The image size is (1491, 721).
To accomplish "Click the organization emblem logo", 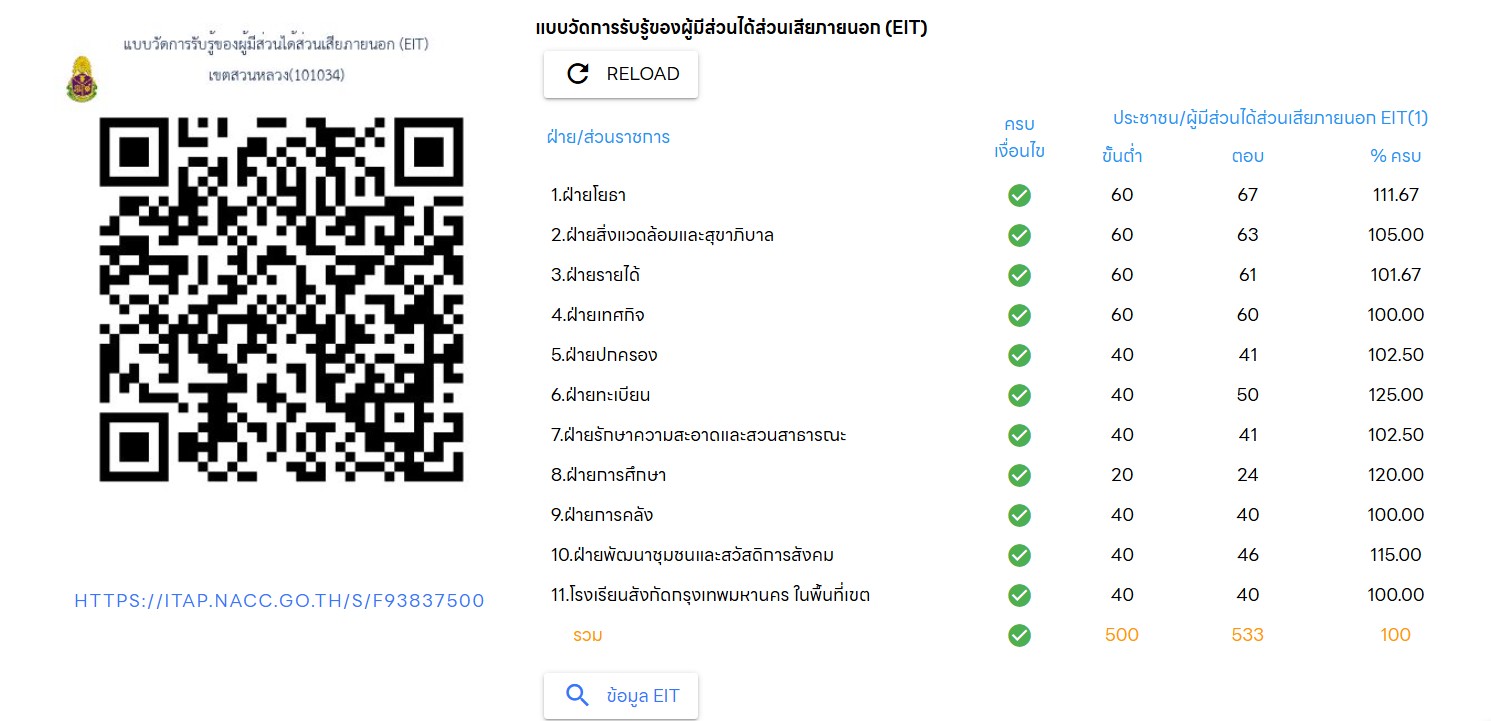I will click(x=82, y=80).
